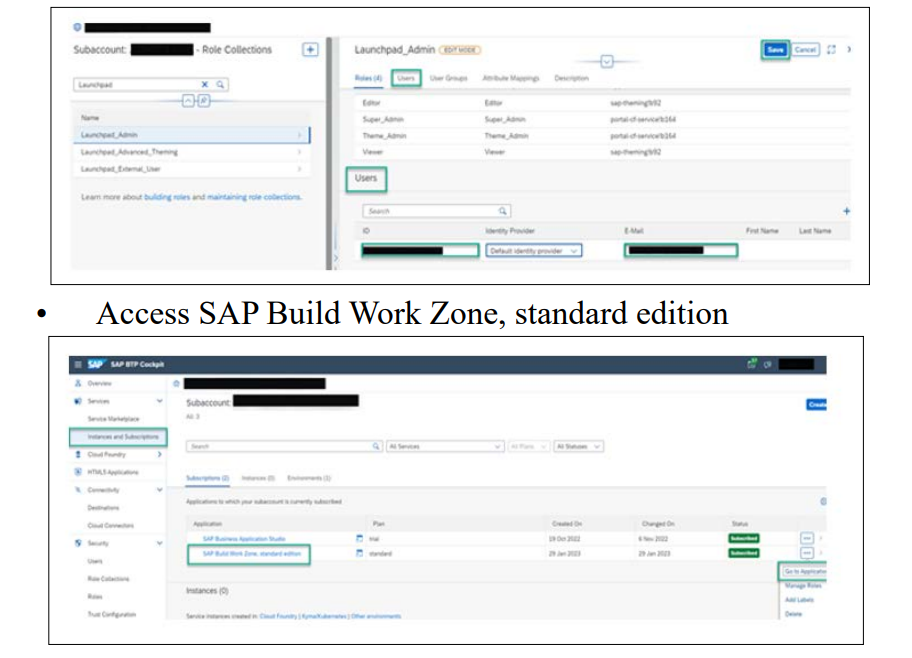
Task: Click the search icon in the Launchpad search box
Action: 220,84
